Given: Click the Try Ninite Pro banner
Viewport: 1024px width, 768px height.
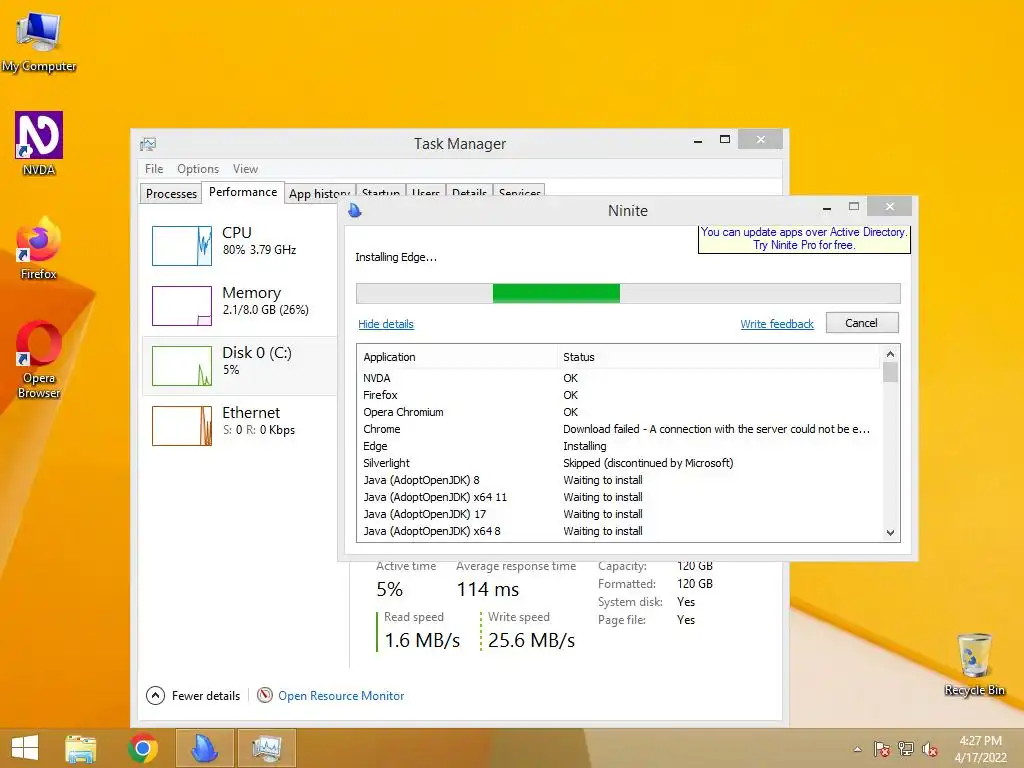Looking at the screenshot, I should coord(804,238).
